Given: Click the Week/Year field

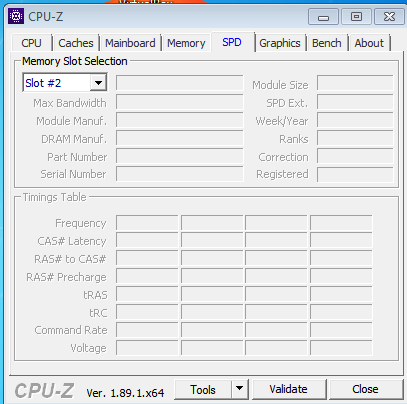Looking at the screenshot, I should 355,120.
